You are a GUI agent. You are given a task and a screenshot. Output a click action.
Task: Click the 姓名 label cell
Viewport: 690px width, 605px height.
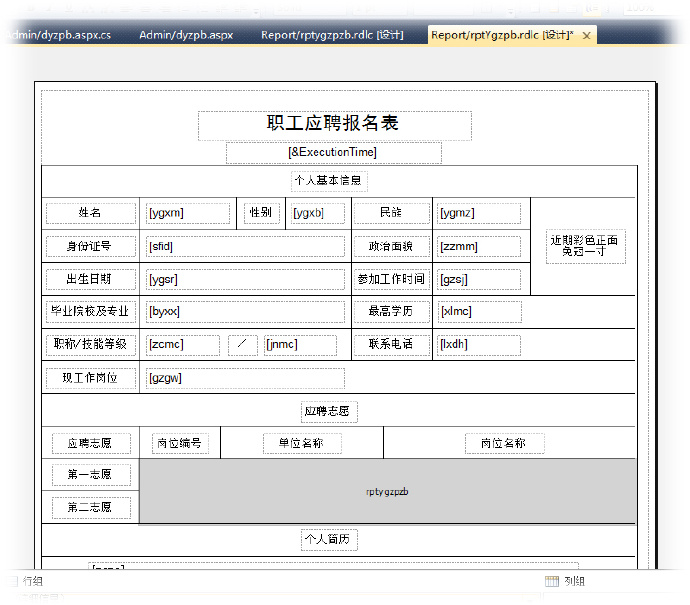[x=91, y=213]
